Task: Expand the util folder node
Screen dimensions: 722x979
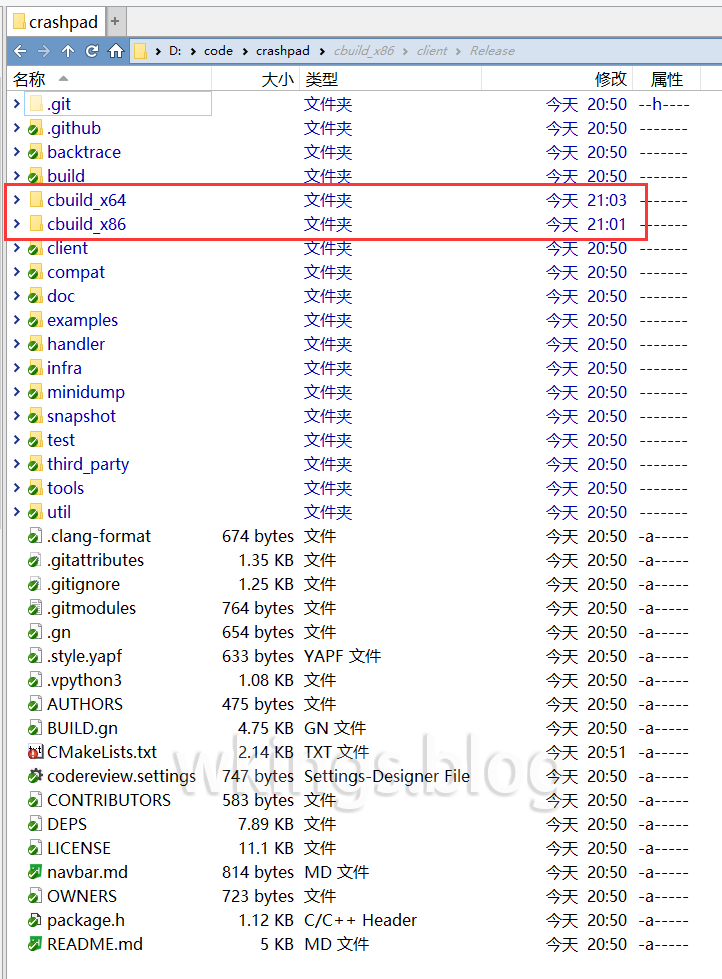Action: coord(16,512)
